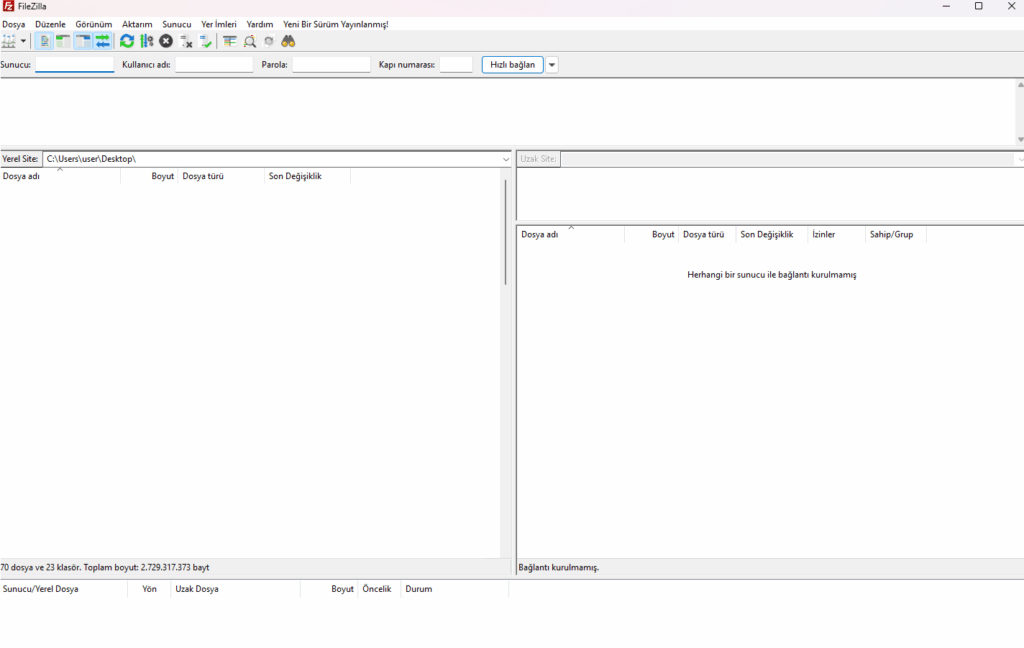This screenshot has width=1024, height=648.
Task: Open the Düzenle menu
Action: click(50, 24)
